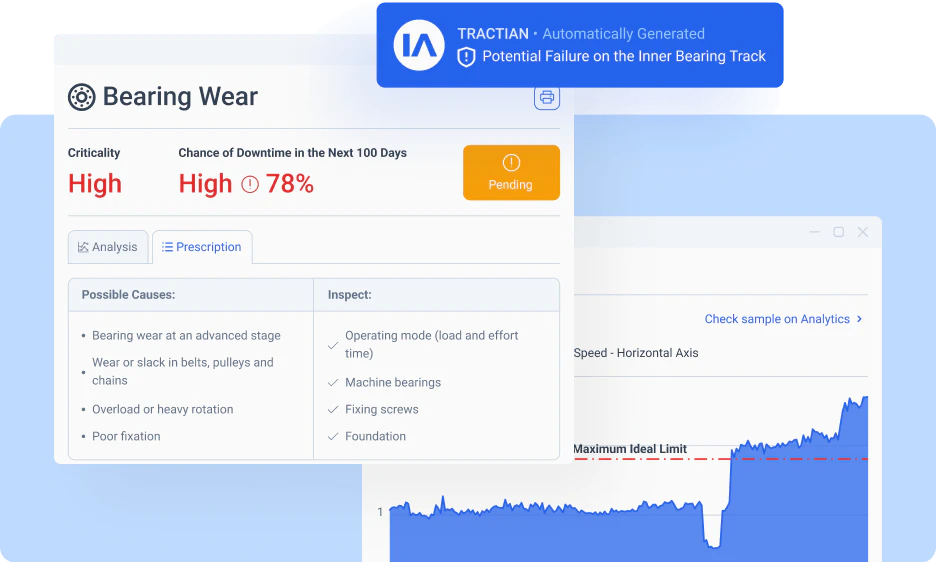This screenshot has width=936, height=562.
Task: Minimize the chart window
Action: [x=814, y=232]
